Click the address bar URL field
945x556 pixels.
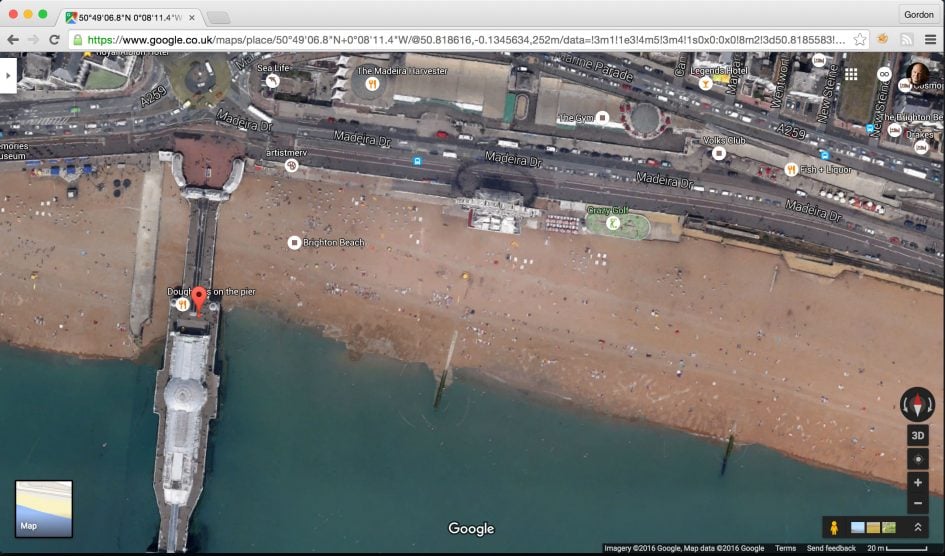[467, 40]
